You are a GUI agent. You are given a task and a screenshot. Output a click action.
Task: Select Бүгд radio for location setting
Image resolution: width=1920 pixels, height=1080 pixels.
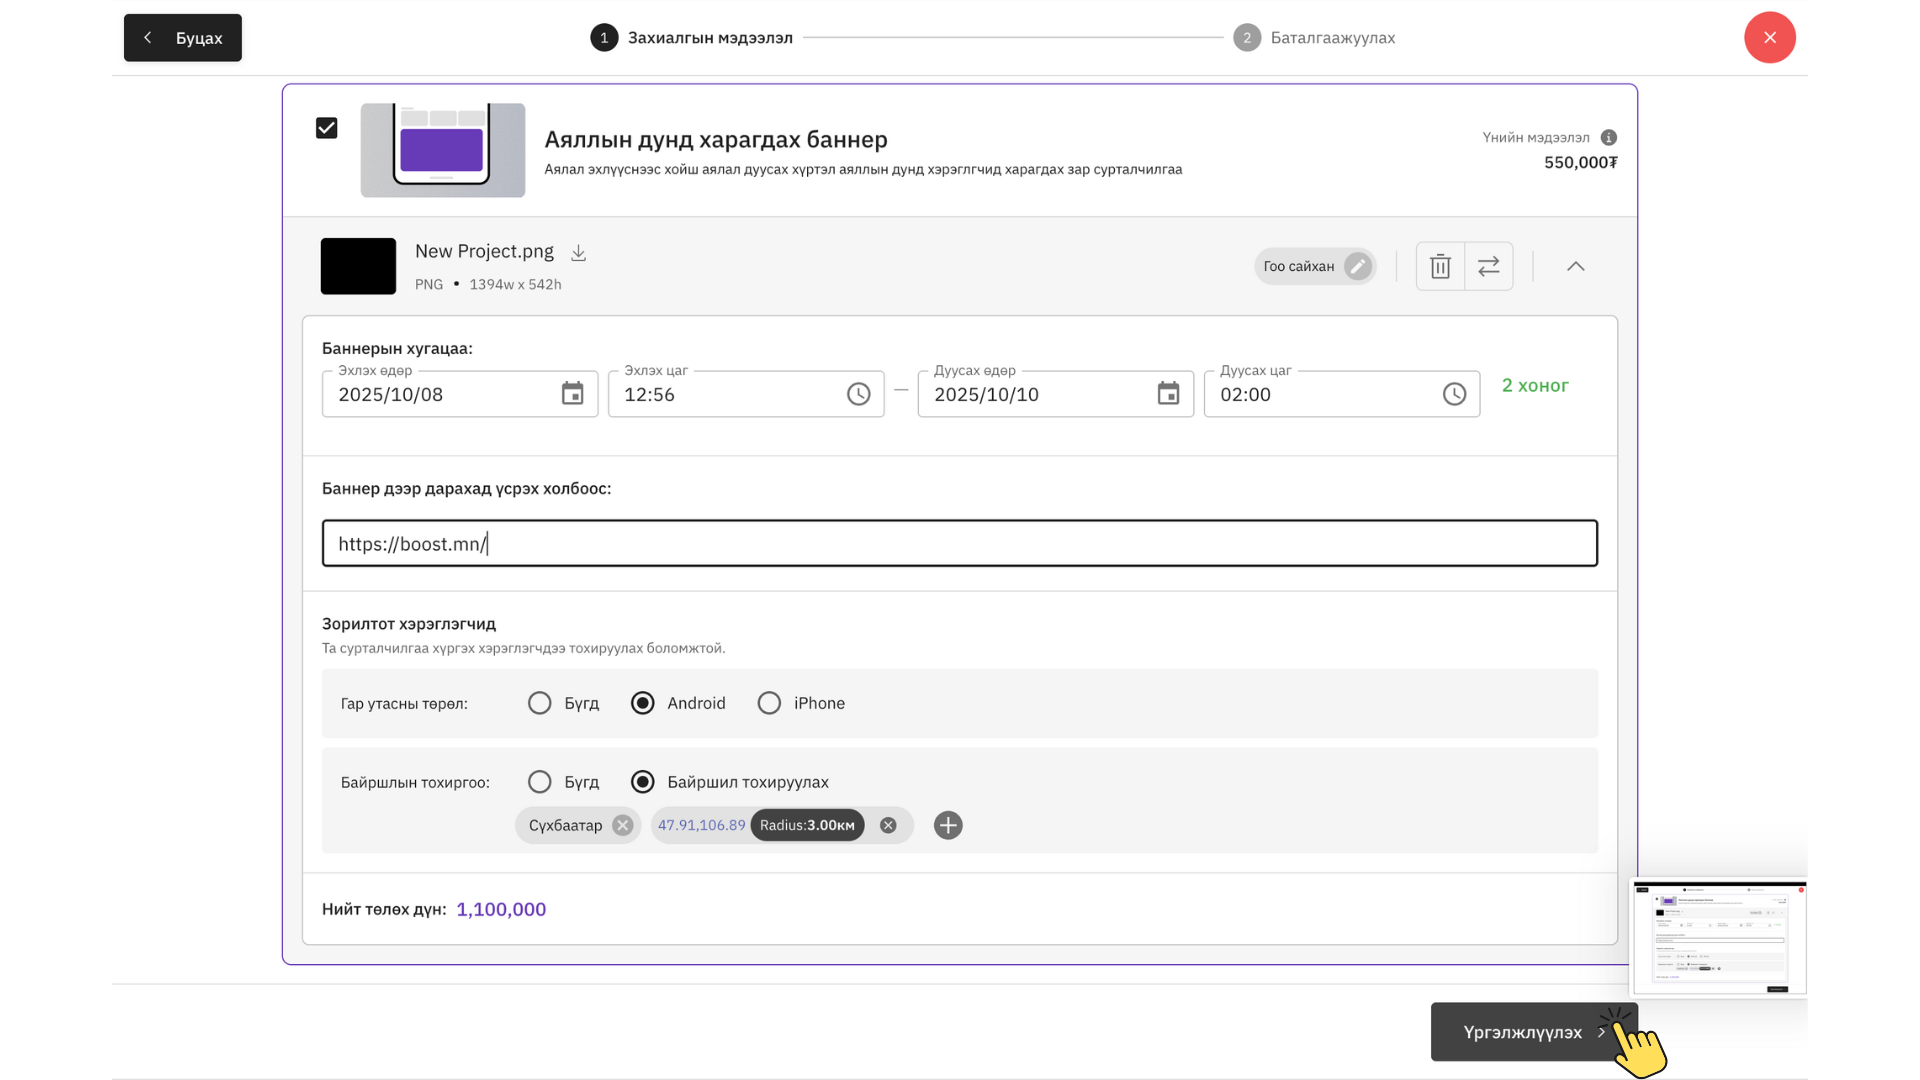click(x=540, y=782)
